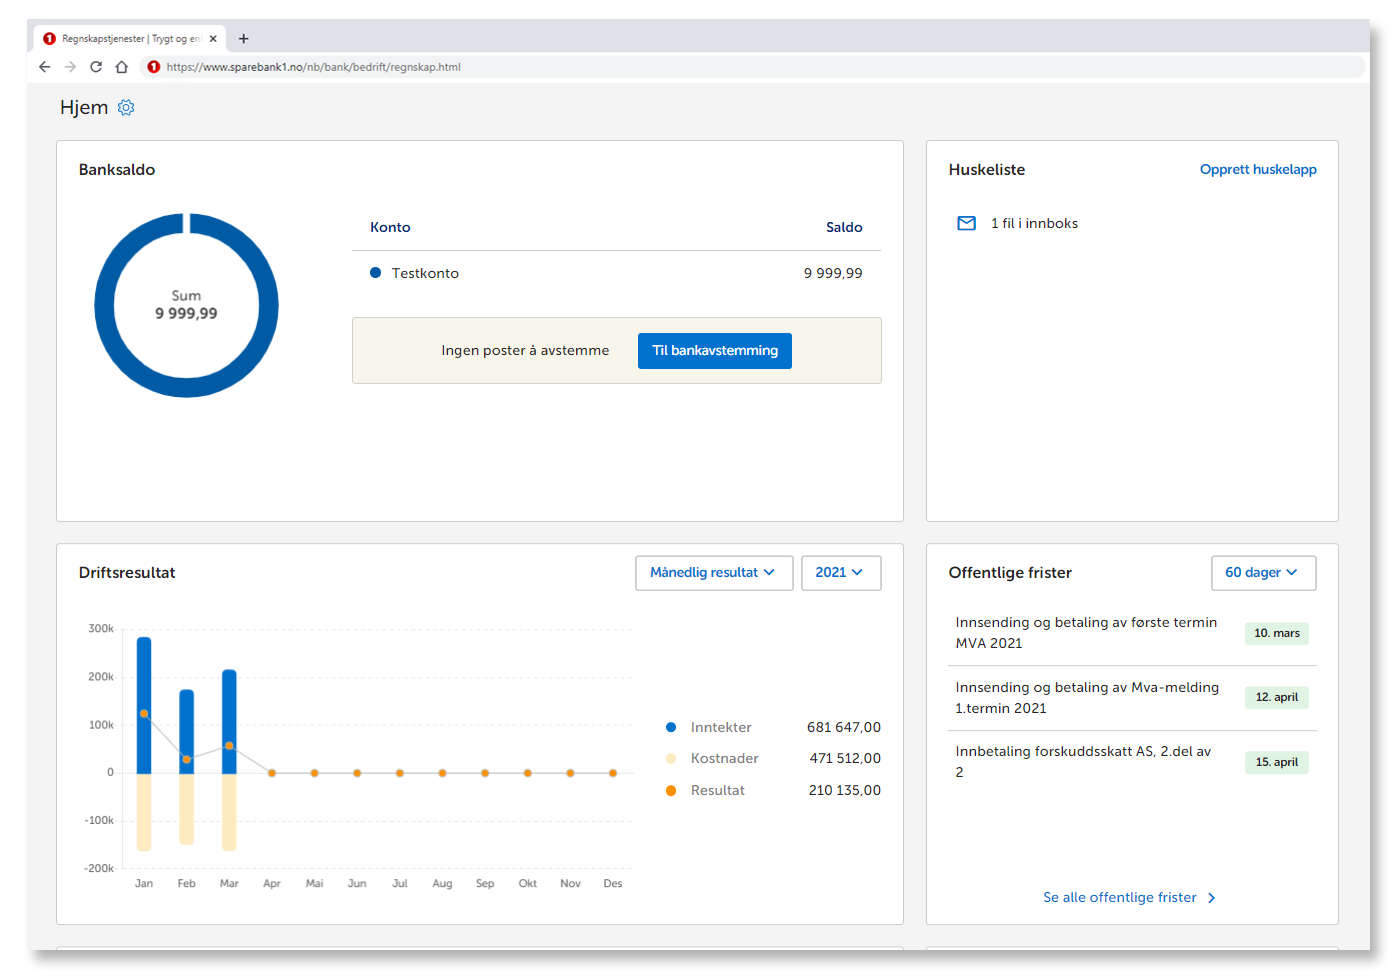The width and height of the screenshot is (1400, 977).
Task: Click the Til bankavstemming button
Action: point(714,351)
